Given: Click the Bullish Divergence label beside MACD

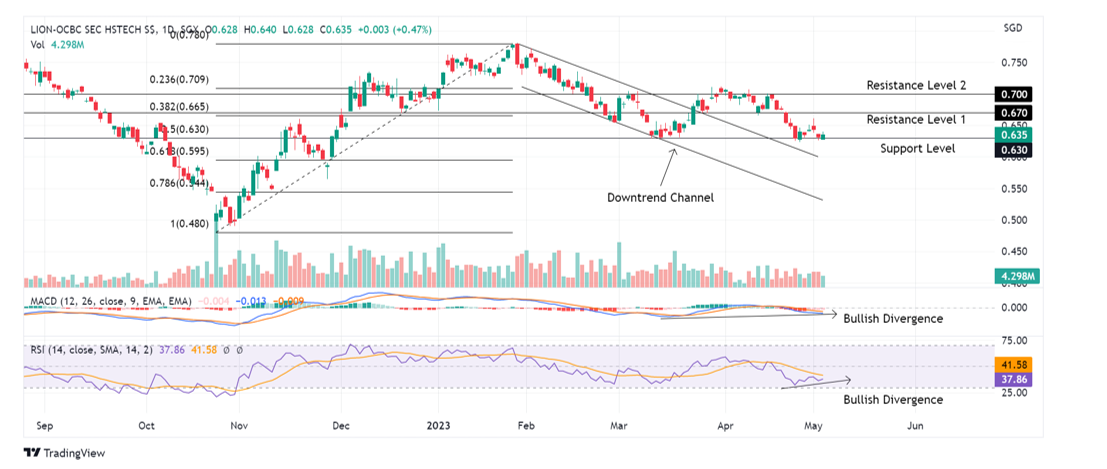Looking at the screenshot, I should coord(892,319).
